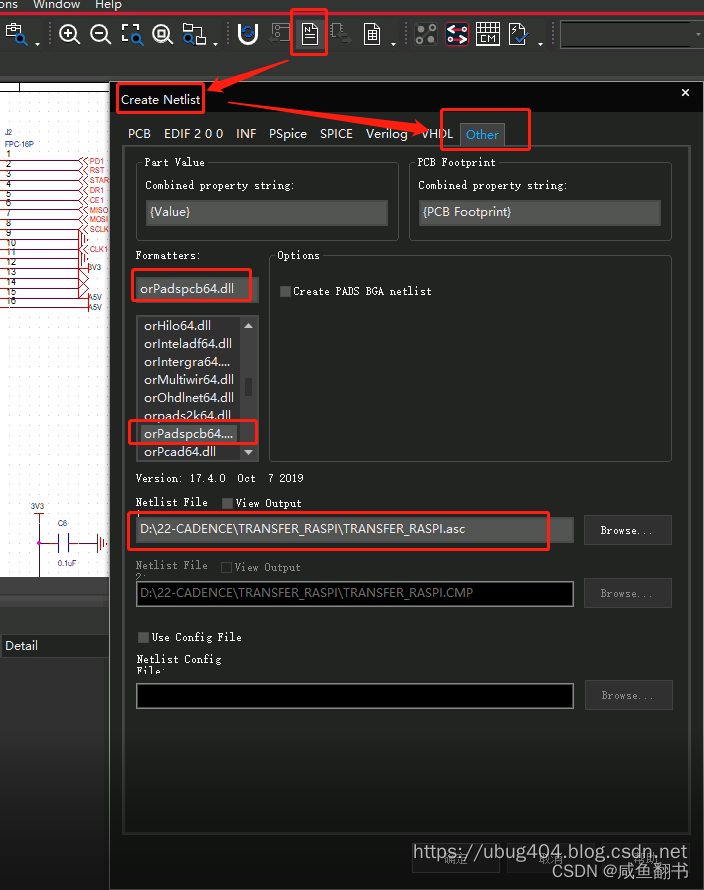Viewport: 704px width, 890px height.
Task: Click the find-in-hierarchy search icon
Action: pyautogui.click(x=194, y=35)
